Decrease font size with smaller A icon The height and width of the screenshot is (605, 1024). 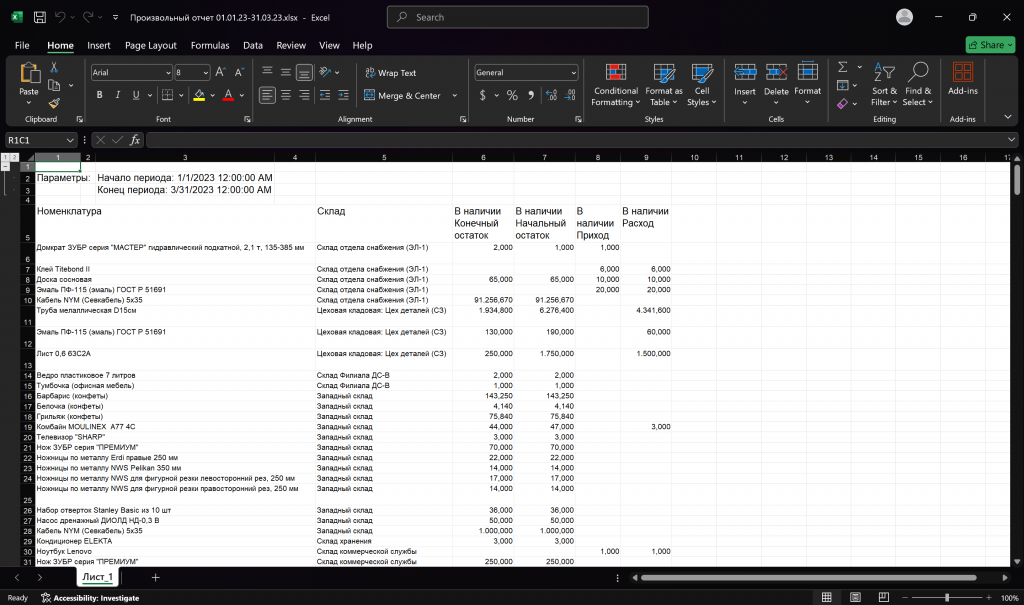[239, 73]
